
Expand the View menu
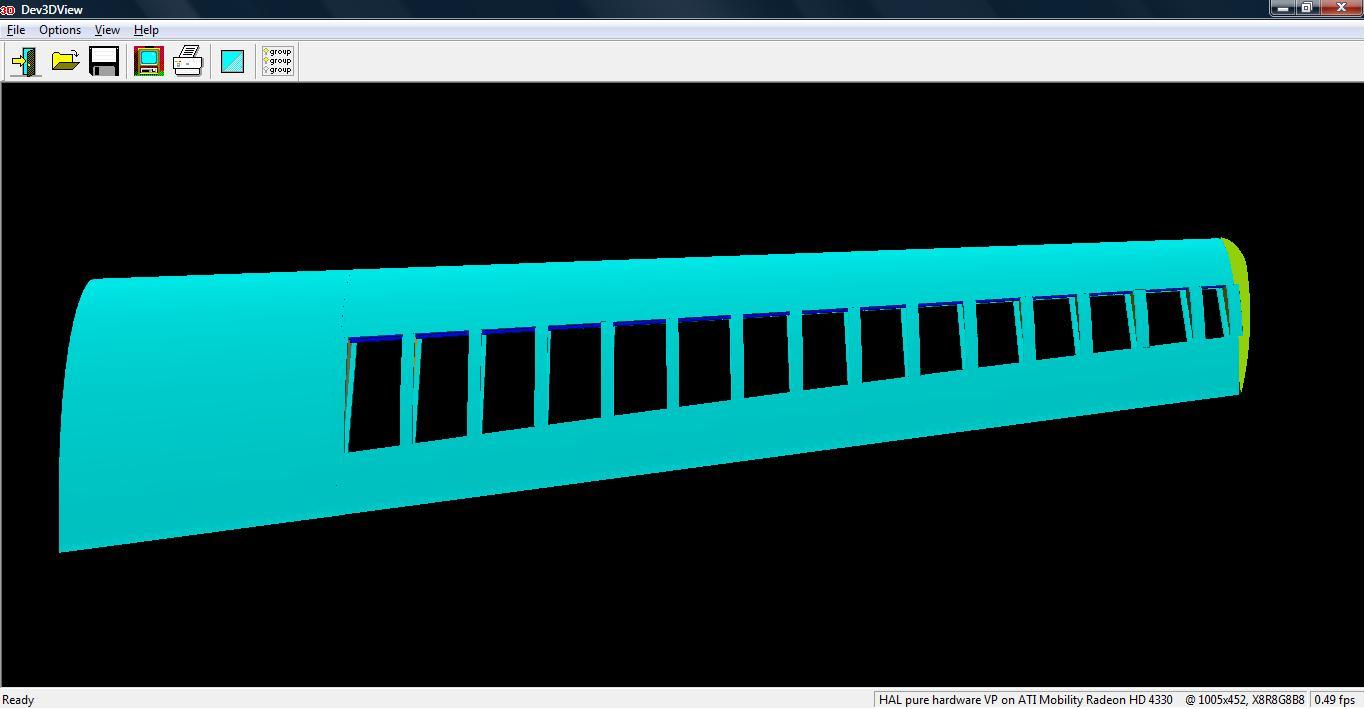tap(107, 30)
